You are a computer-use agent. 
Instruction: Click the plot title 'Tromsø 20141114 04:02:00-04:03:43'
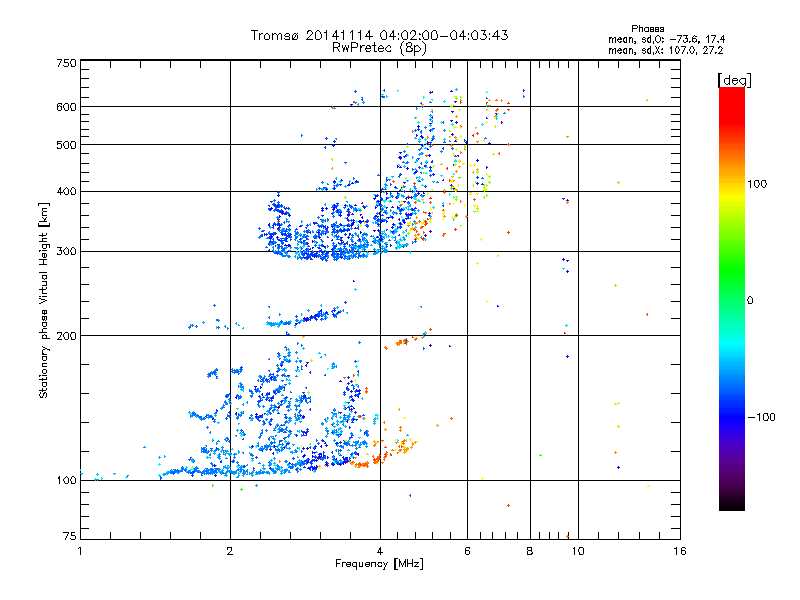pyautogui.click(x=379, y=35)
